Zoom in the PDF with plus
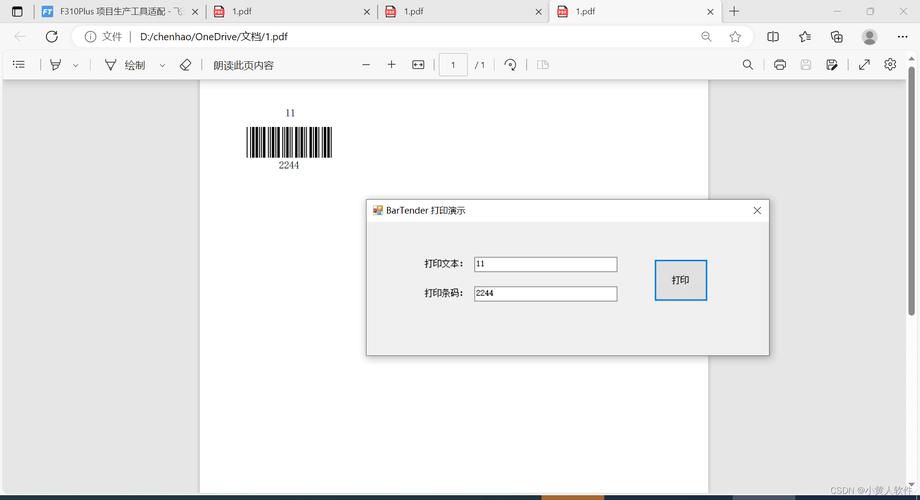 (x=391, y=65)
